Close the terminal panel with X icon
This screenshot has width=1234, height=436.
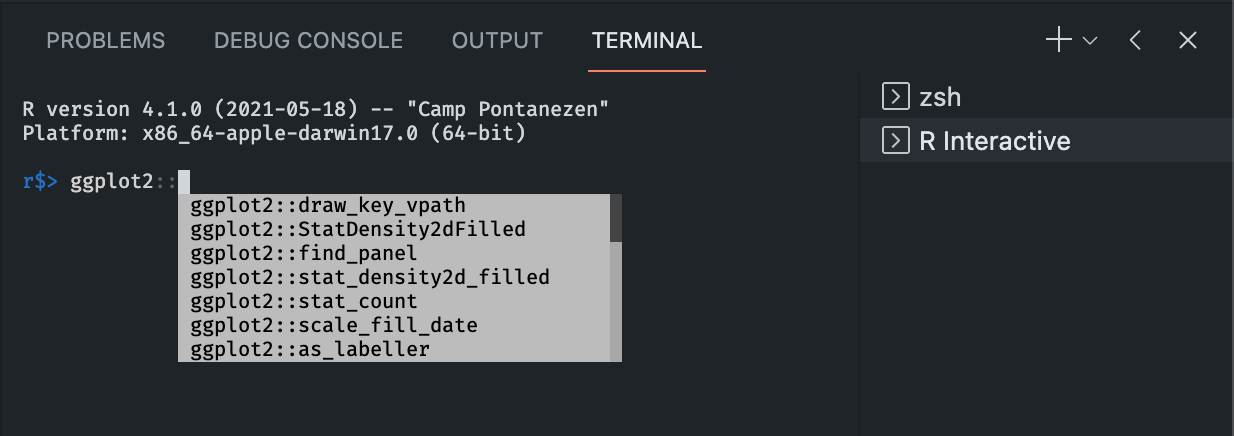[x=1188, y=40]
